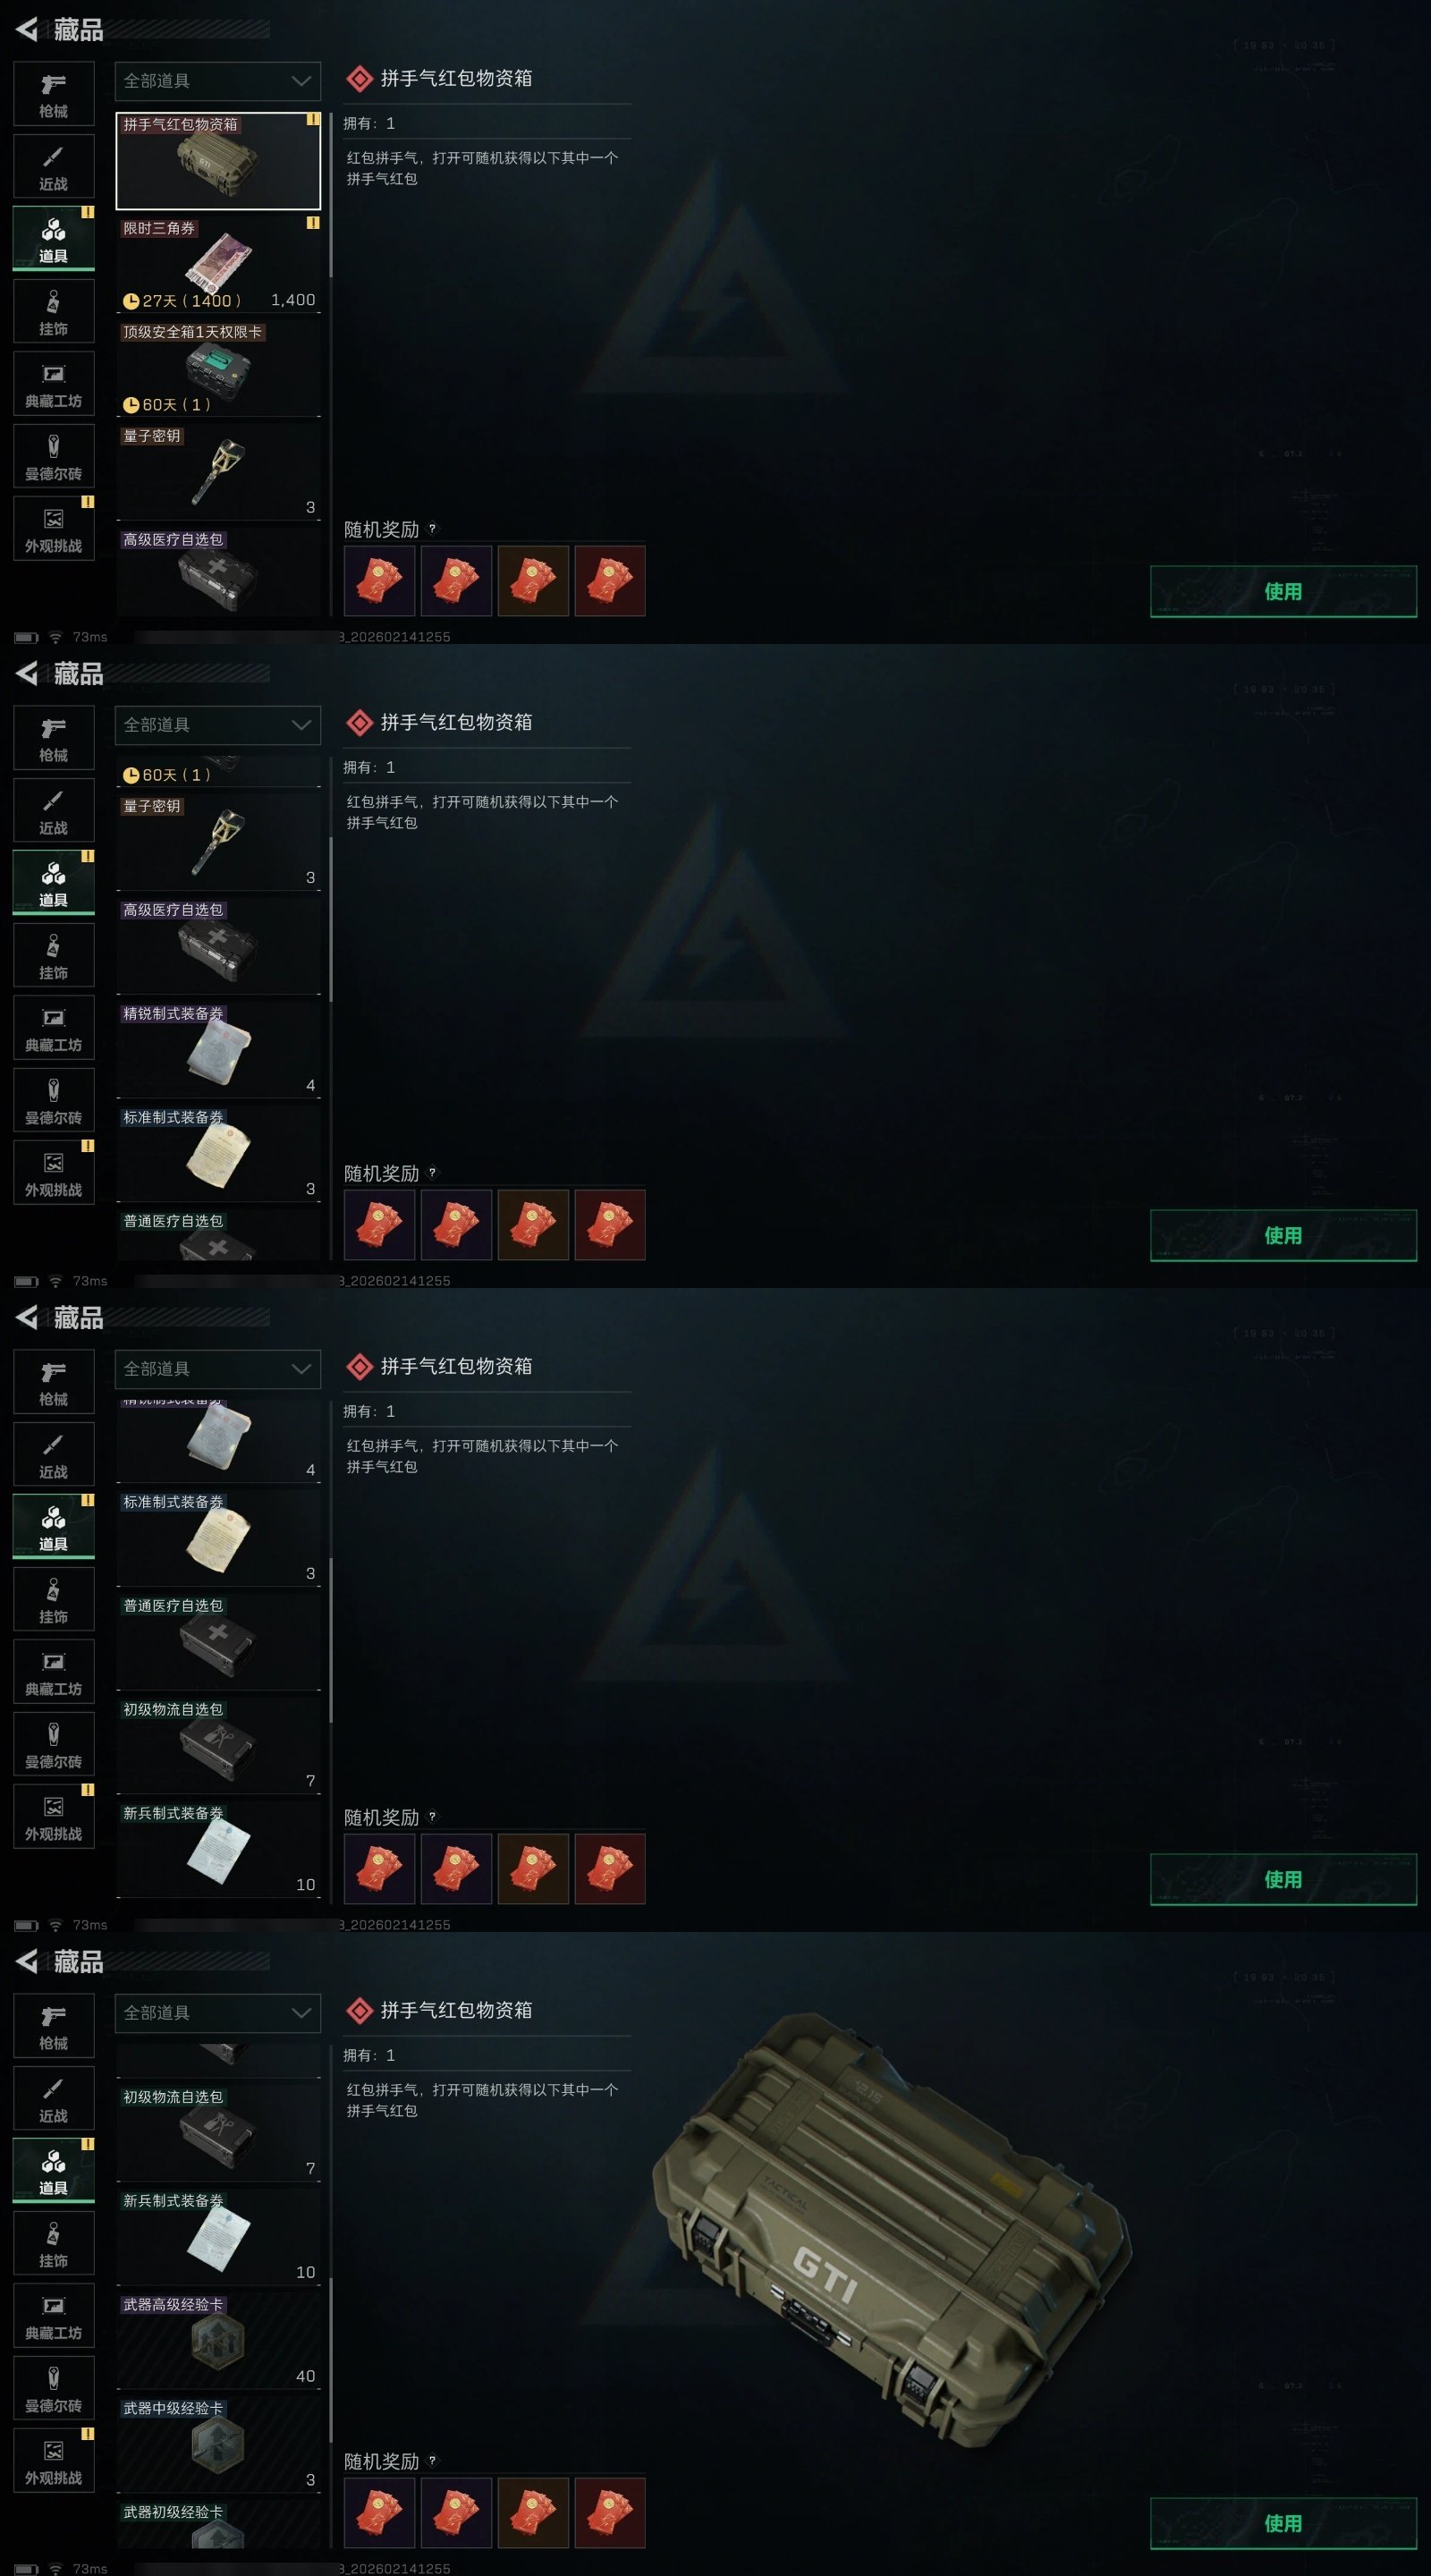Expand 全部道具 dropdown above the 量子密钥 row

coord(218,725)
